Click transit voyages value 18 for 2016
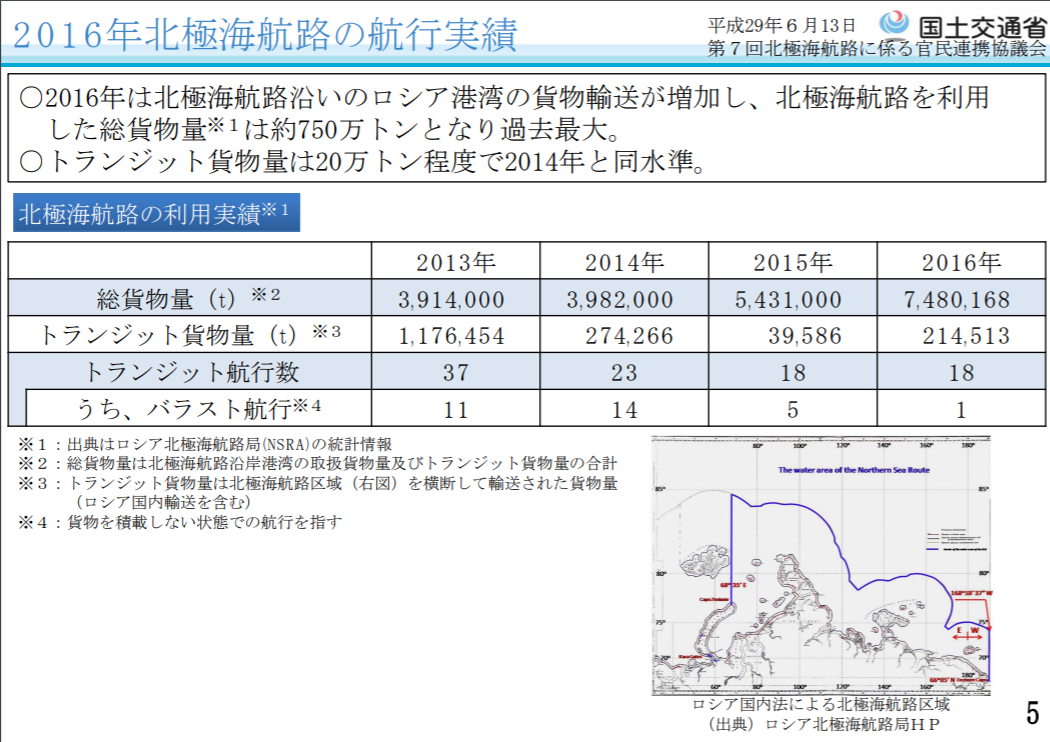Screen dimensions: 1050x742 961,372
